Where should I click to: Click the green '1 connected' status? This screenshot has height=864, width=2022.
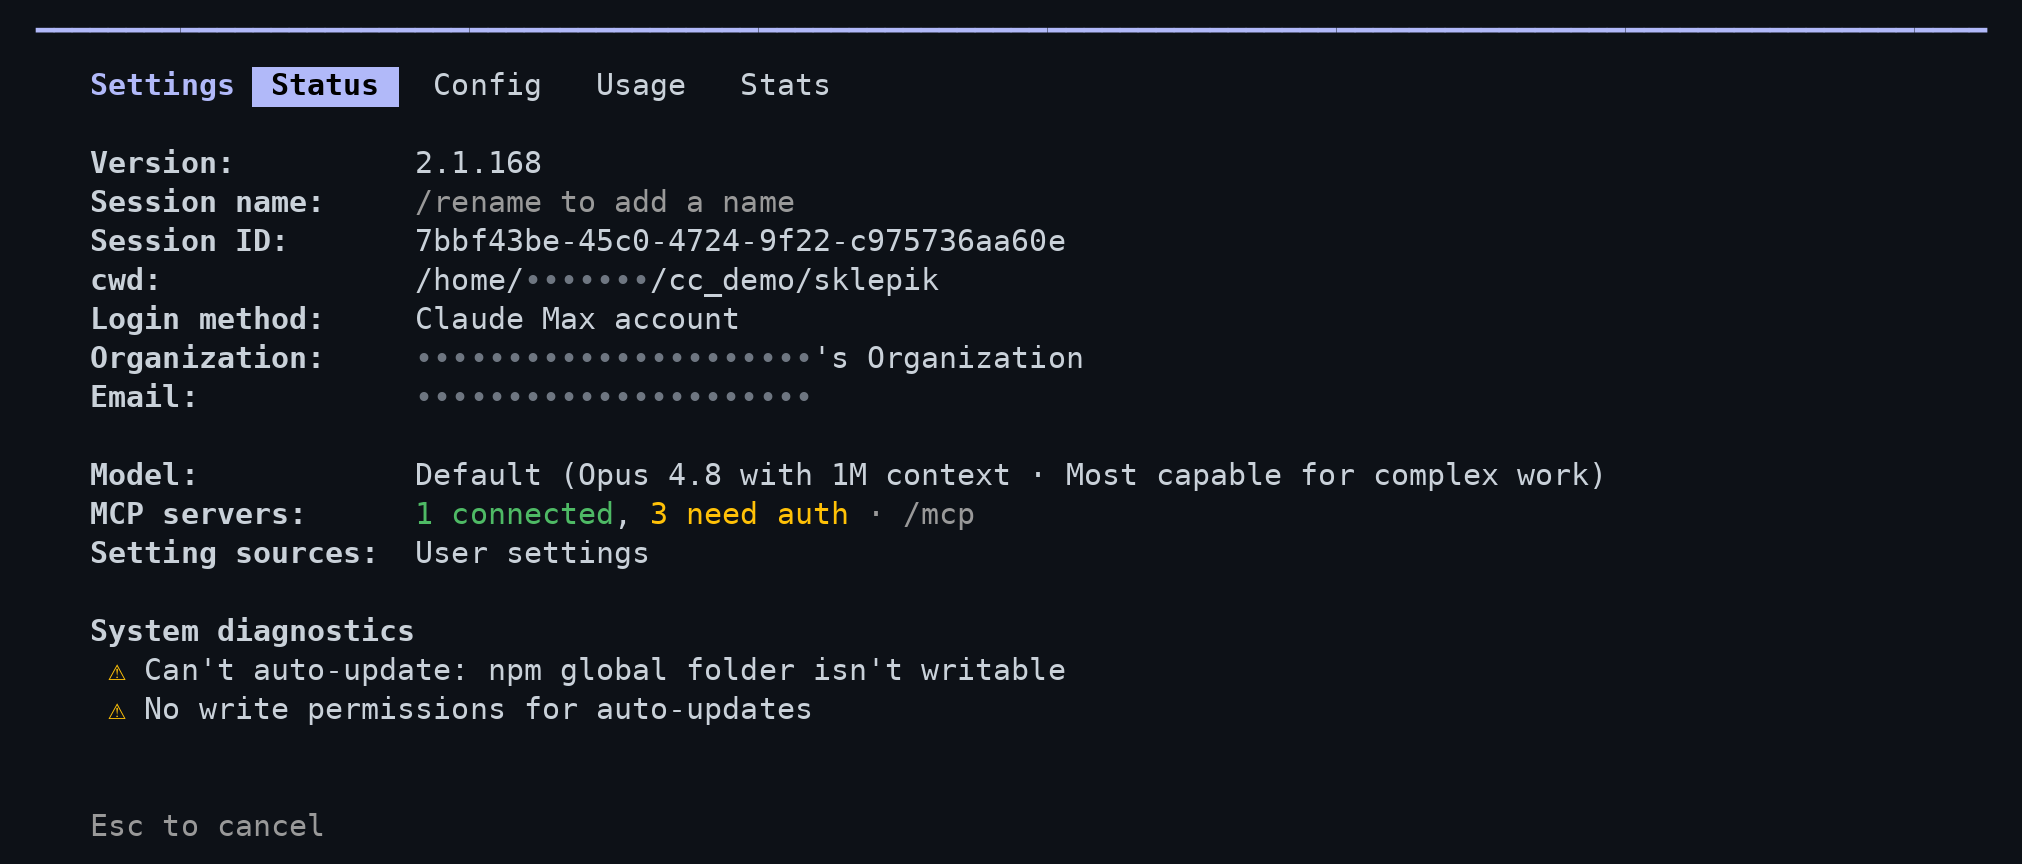tap(514, 514)
